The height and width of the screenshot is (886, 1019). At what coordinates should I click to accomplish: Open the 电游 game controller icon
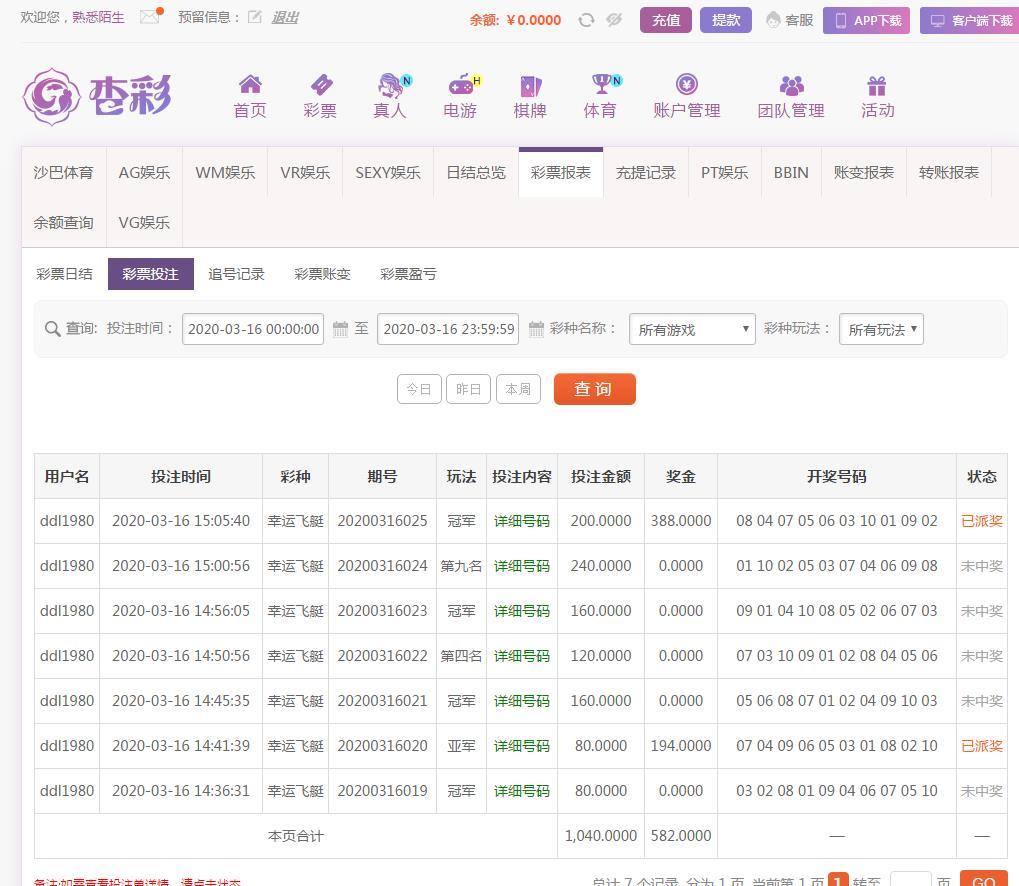click(x=460, y=85)
